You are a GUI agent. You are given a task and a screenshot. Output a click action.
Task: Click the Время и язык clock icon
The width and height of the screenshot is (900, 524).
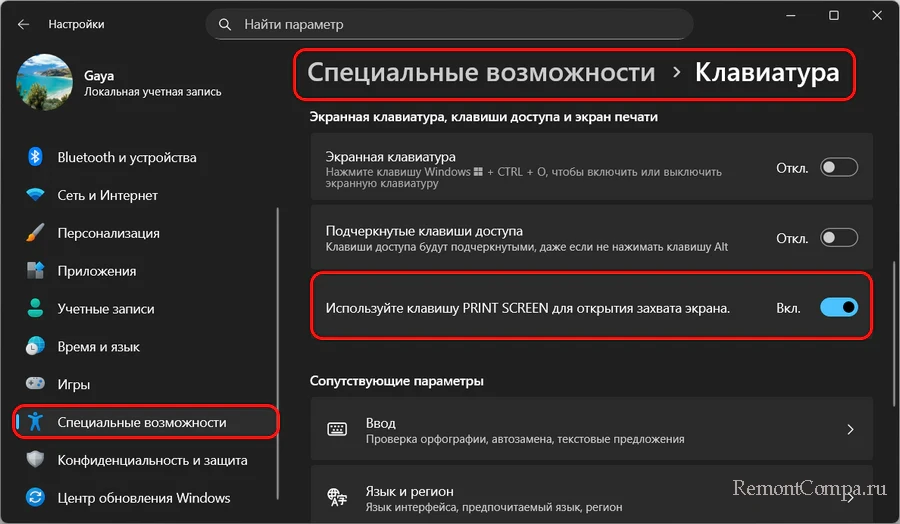[35, 347]
